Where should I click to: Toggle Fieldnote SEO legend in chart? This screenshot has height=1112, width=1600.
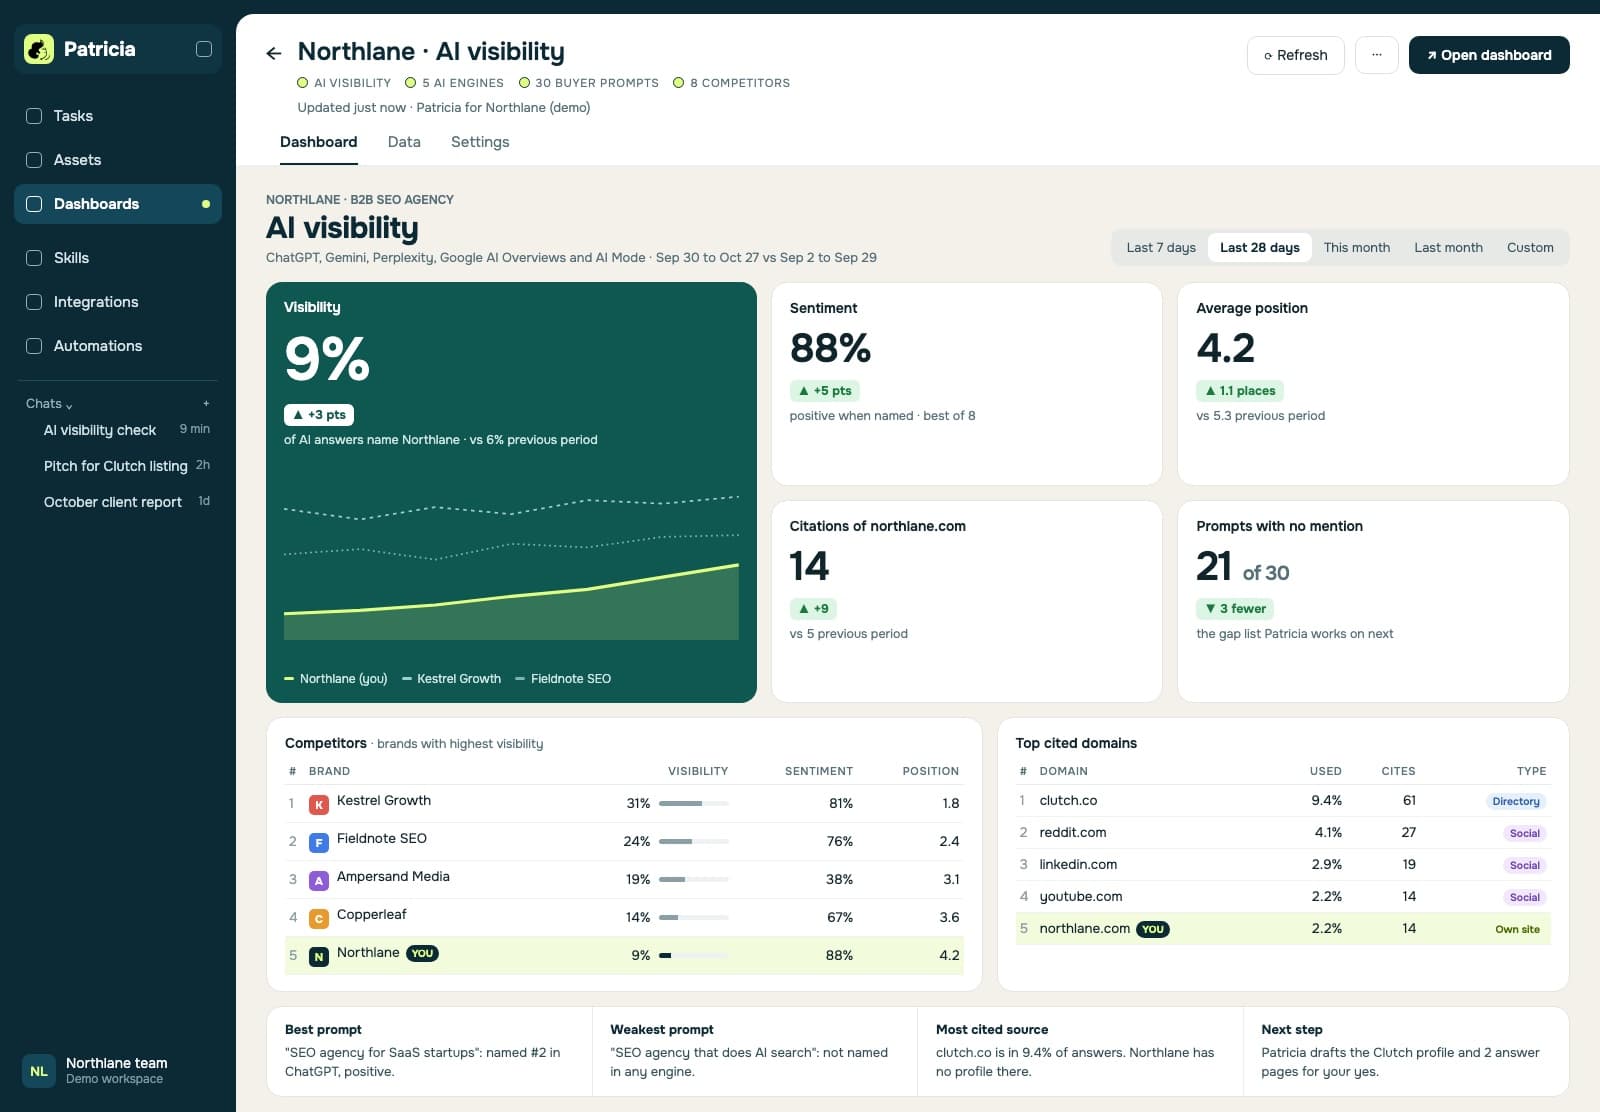(563, 679)
